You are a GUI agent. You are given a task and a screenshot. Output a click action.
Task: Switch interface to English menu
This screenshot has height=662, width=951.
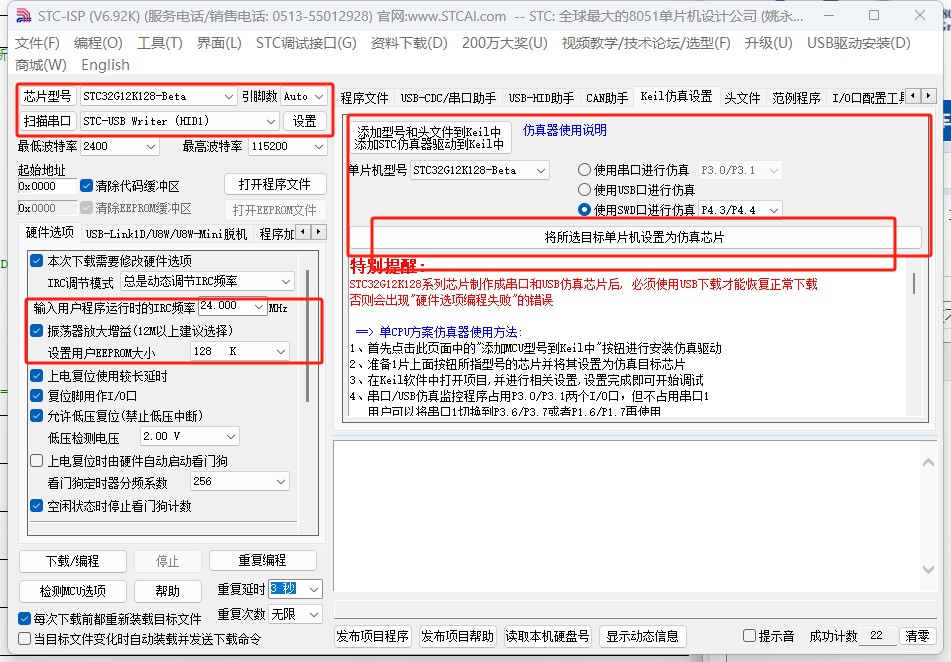[105, 65]
